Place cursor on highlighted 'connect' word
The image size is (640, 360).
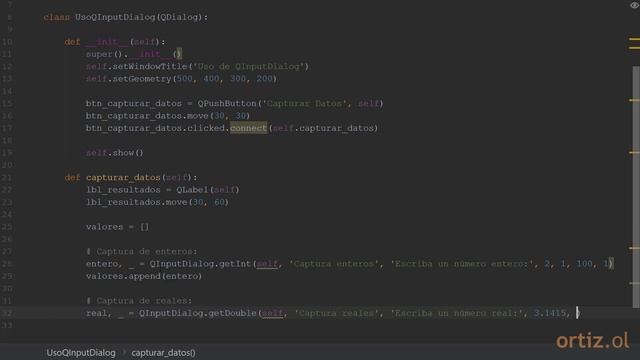[248, 128]
